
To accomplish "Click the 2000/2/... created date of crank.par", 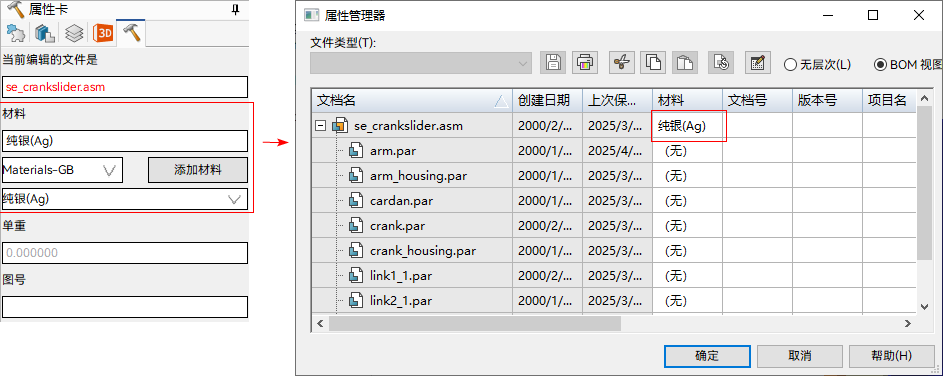I will tap(547, 226).
